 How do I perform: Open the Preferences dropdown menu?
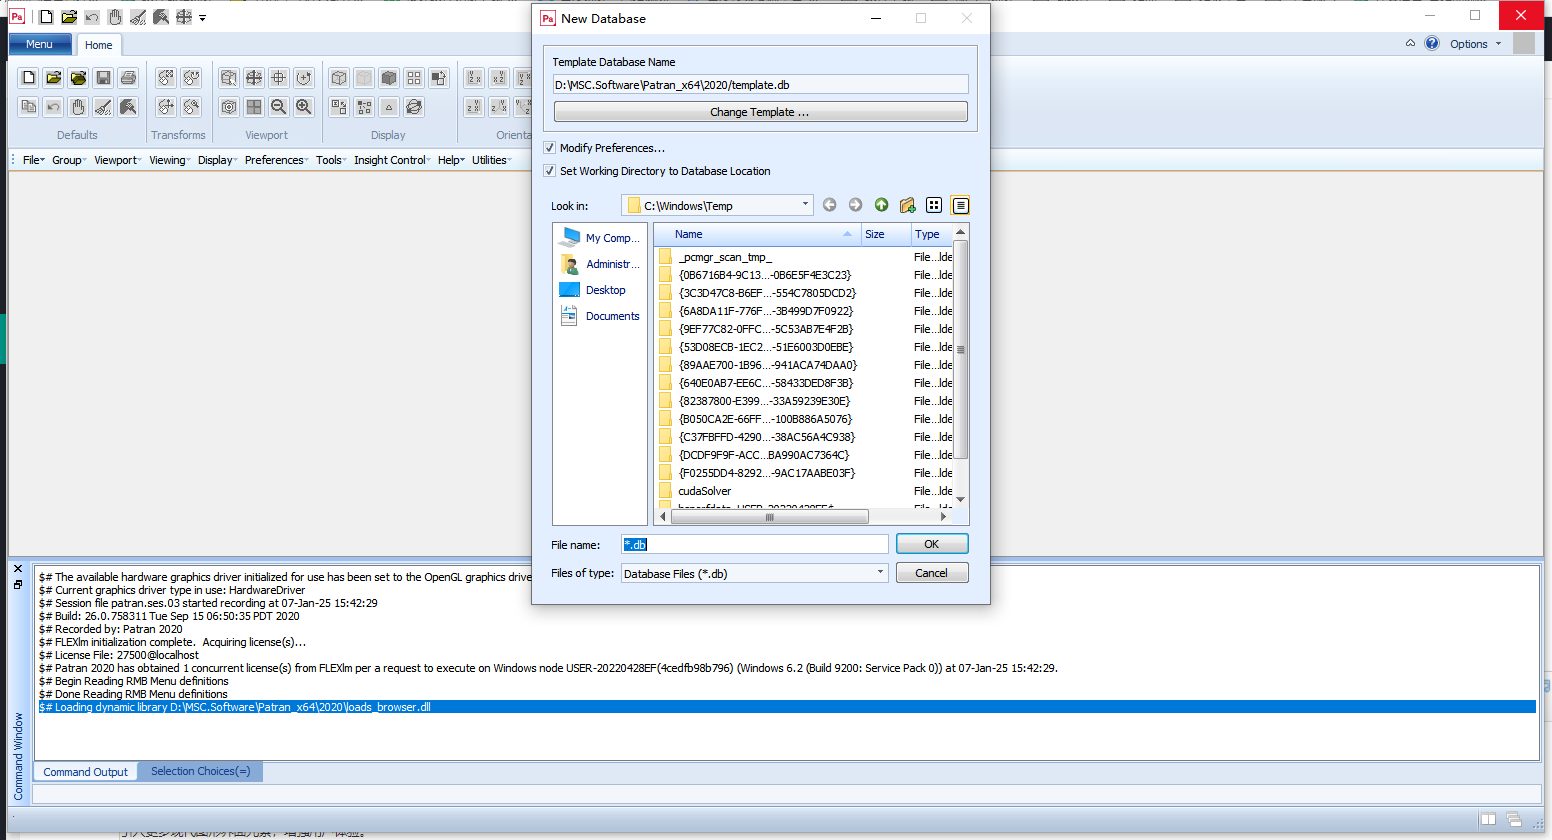point(276,160)
